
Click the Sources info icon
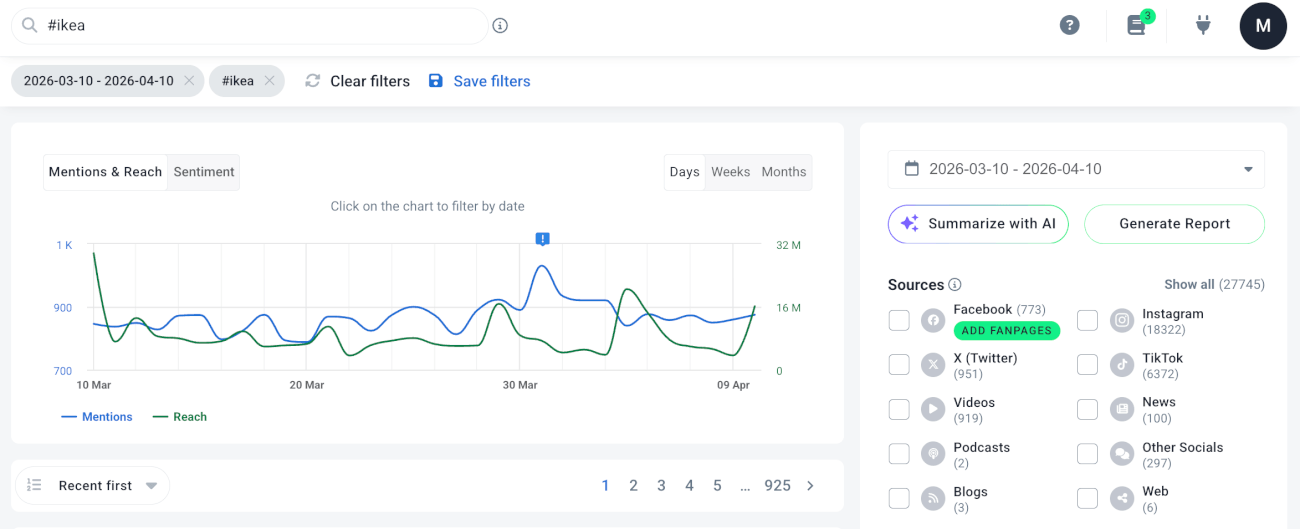(955, 285)
